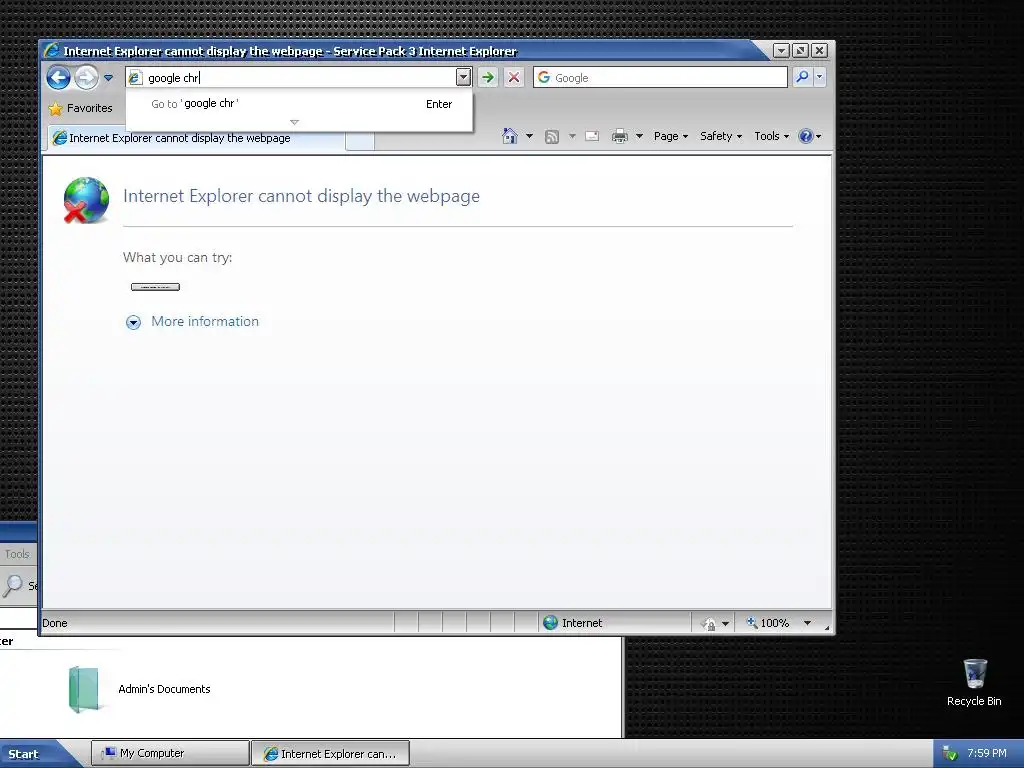Select the 'Go to google chr' suggestion

(x=300, y=104)
